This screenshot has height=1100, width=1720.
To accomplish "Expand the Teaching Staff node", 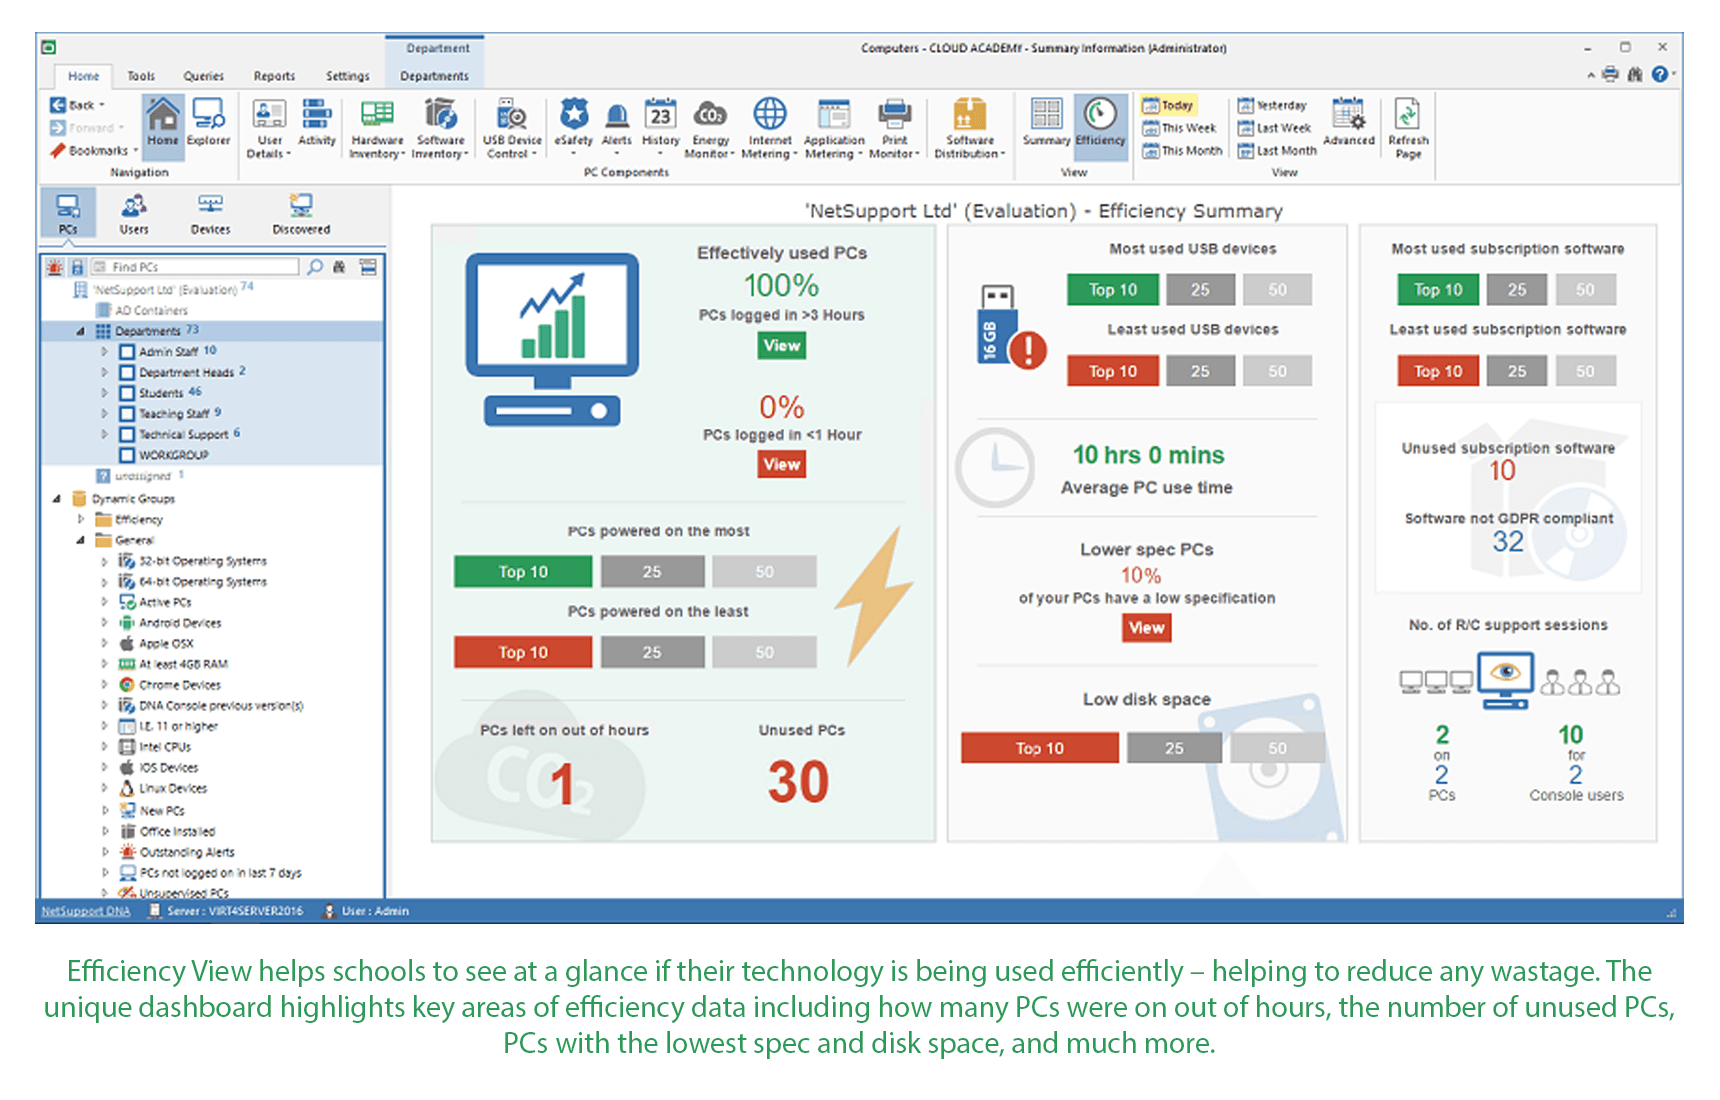I will [x=105, y=413].
